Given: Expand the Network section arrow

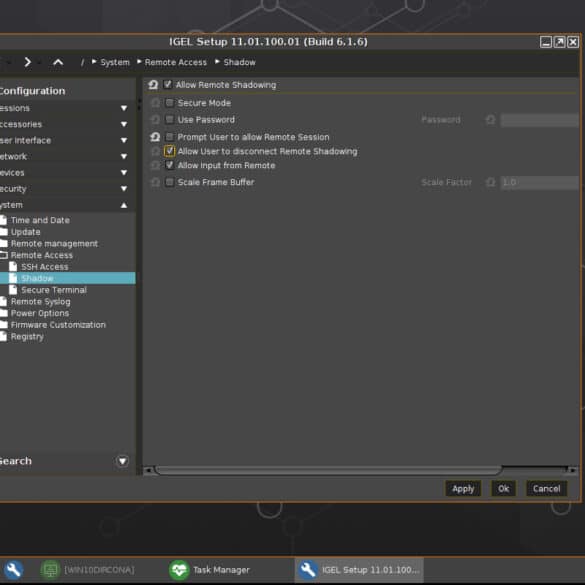Looking at the screenshot, I should pyautogui.click(x=124, y=156).
